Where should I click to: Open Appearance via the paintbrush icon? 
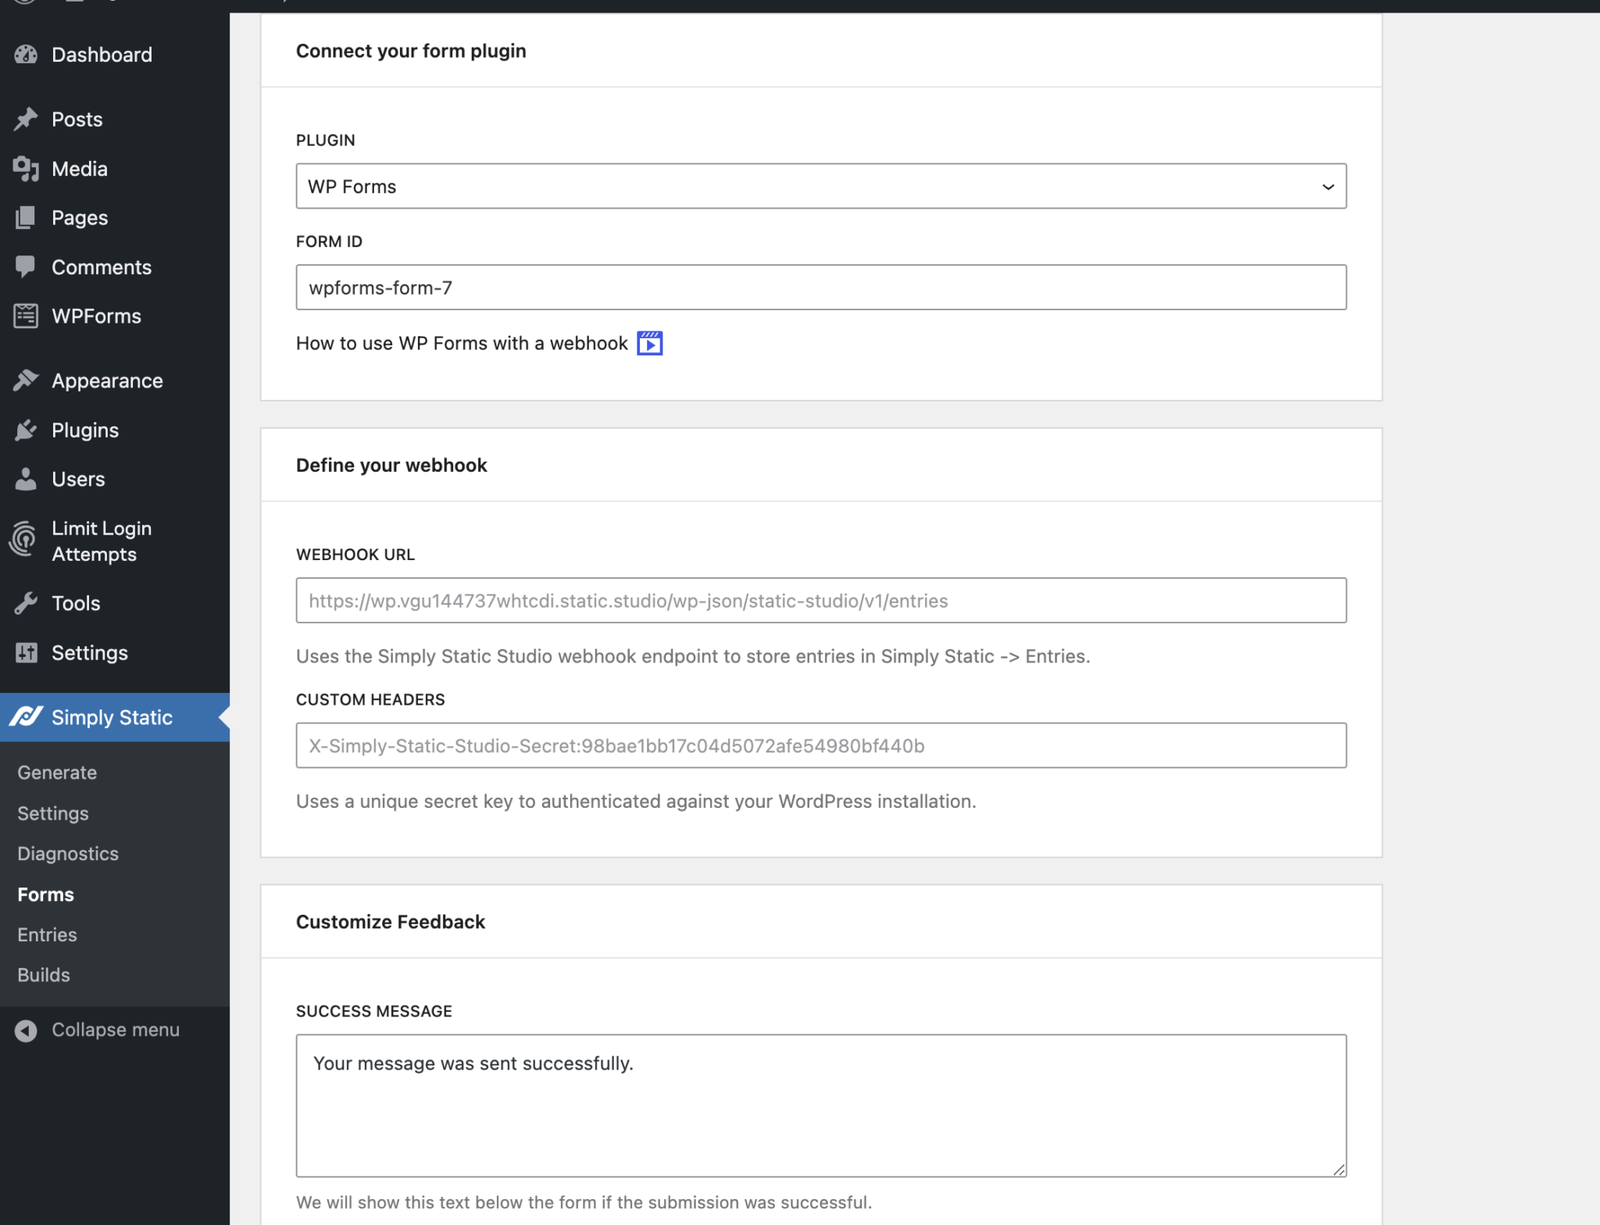[25, 380]
